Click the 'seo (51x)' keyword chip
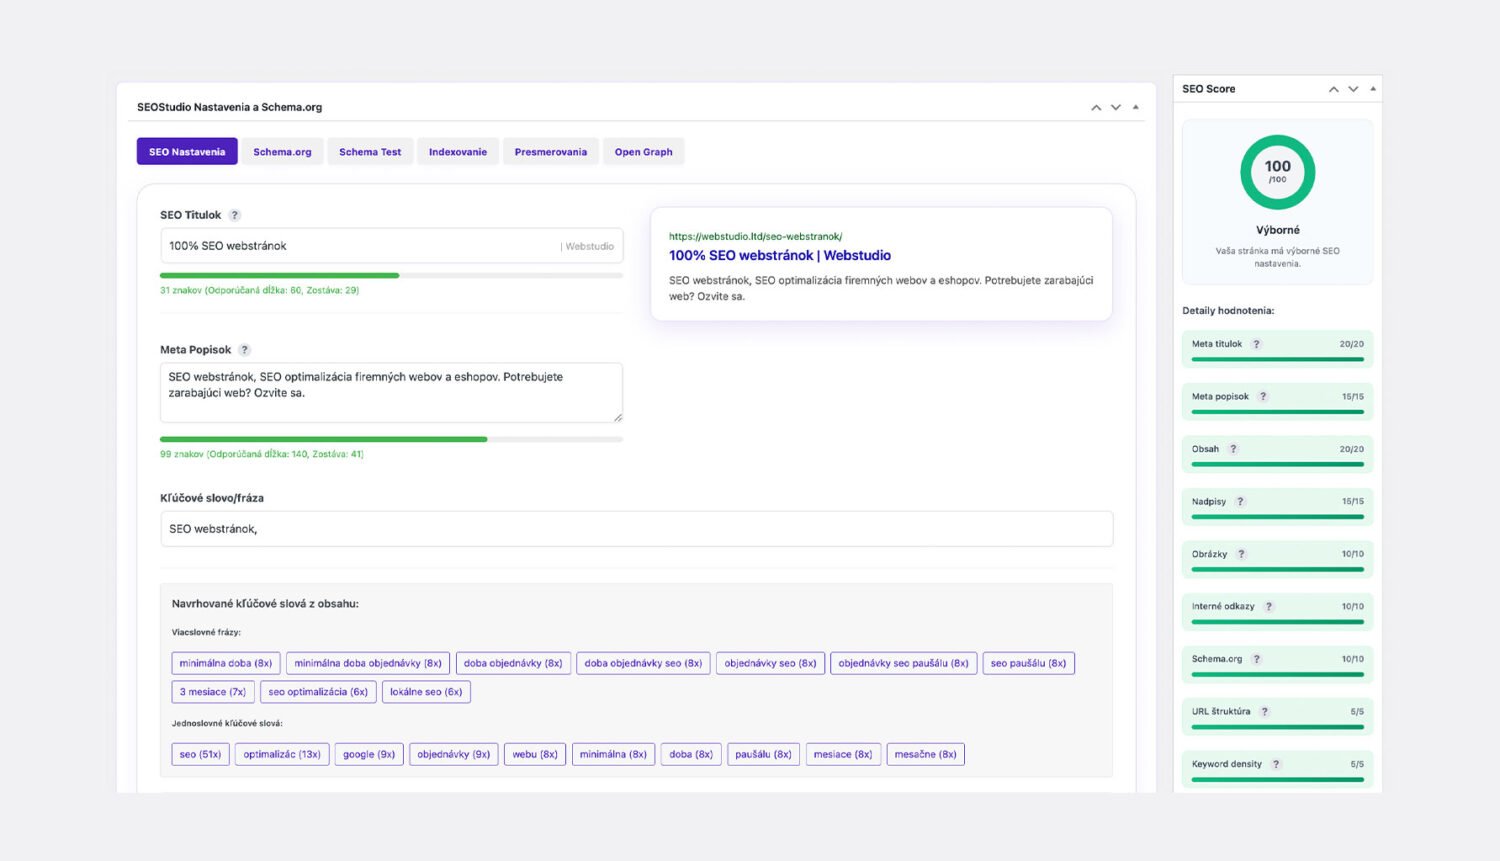The height and width of the screenshot is (861, 1500). coord(200,754)
